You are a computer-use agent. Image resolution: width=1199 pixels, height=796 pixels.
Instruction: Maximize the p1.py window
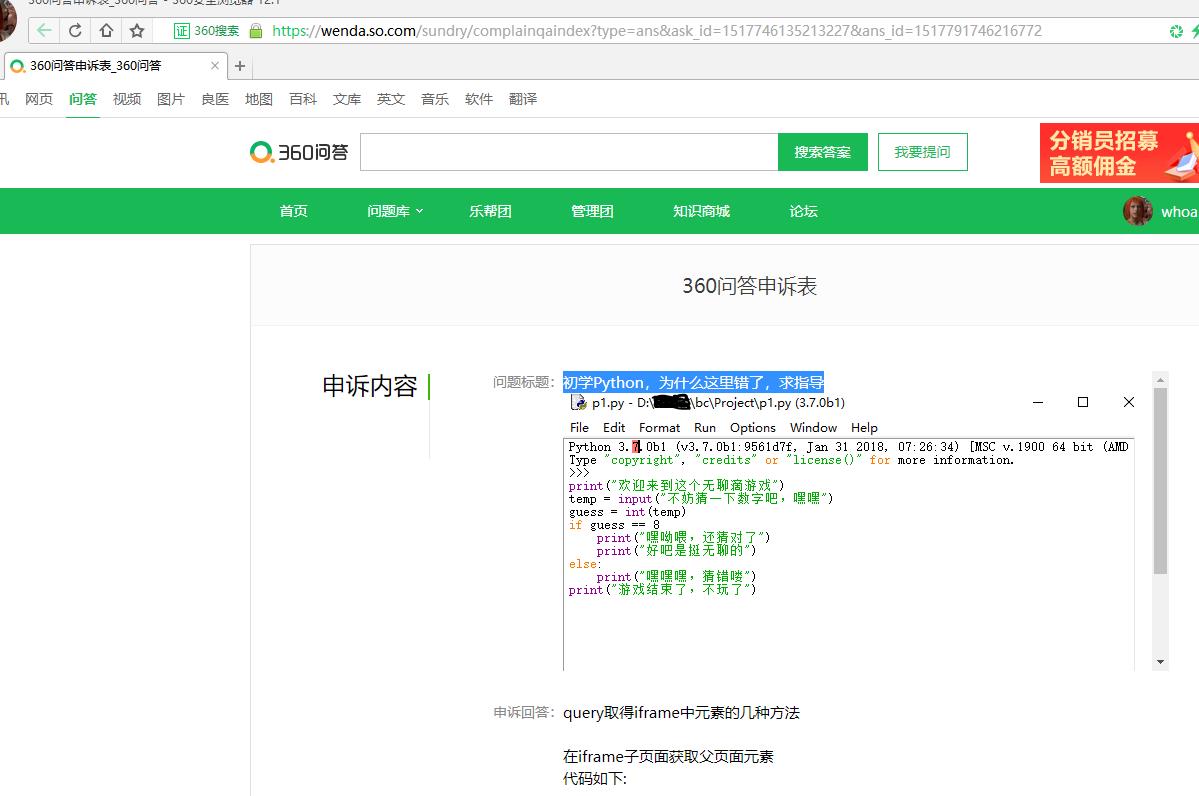tap(1083, 402)
